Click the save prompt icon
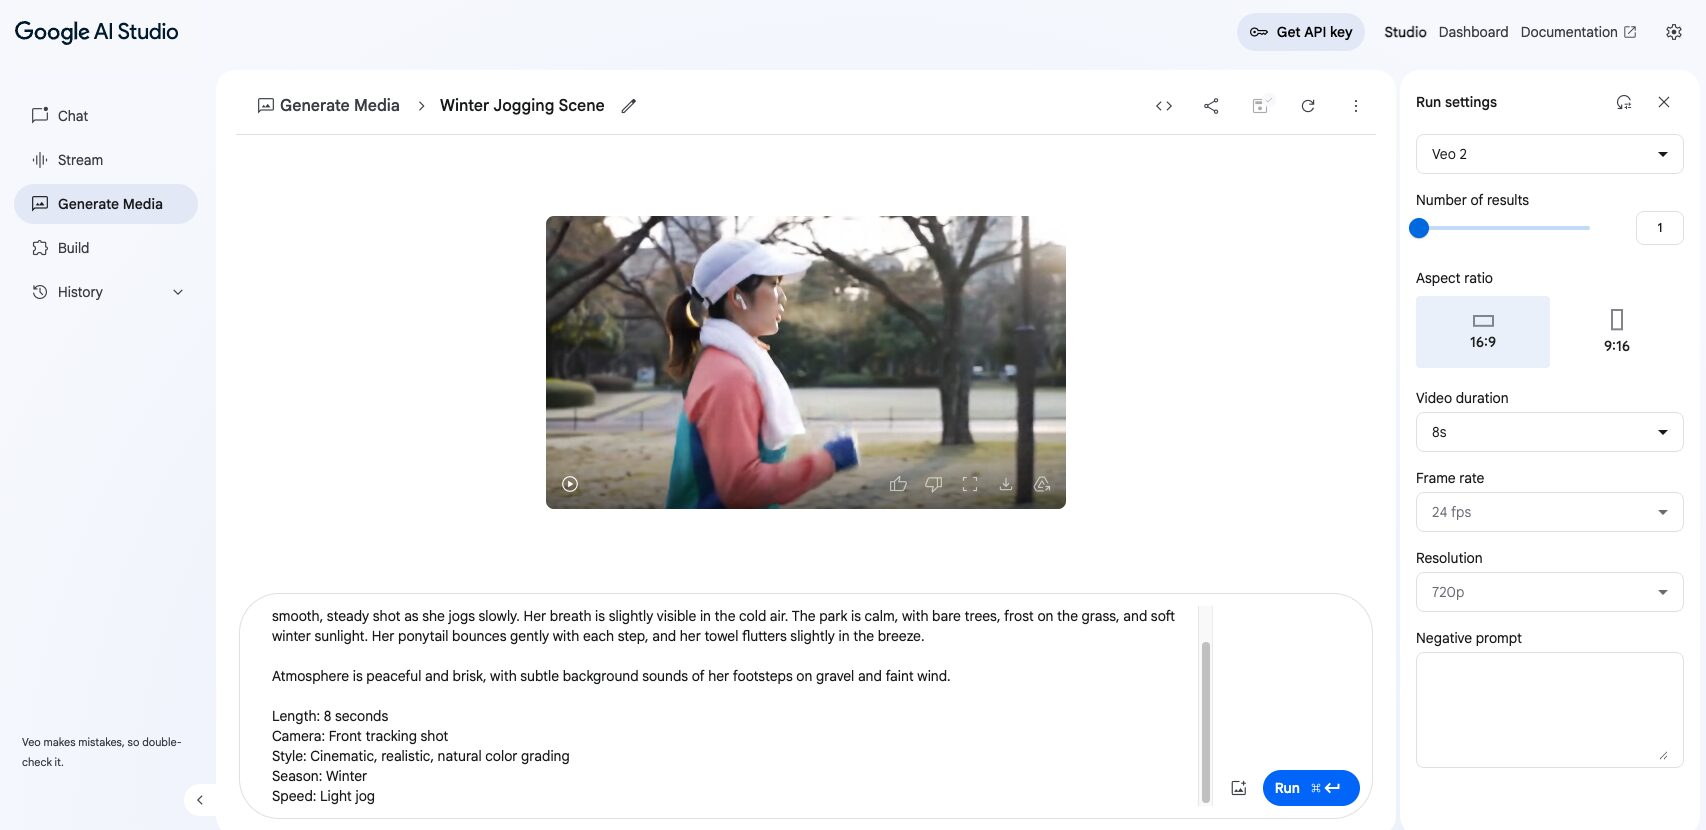The height and width of the screenshot is (830, 1706). coord(1260,105)
